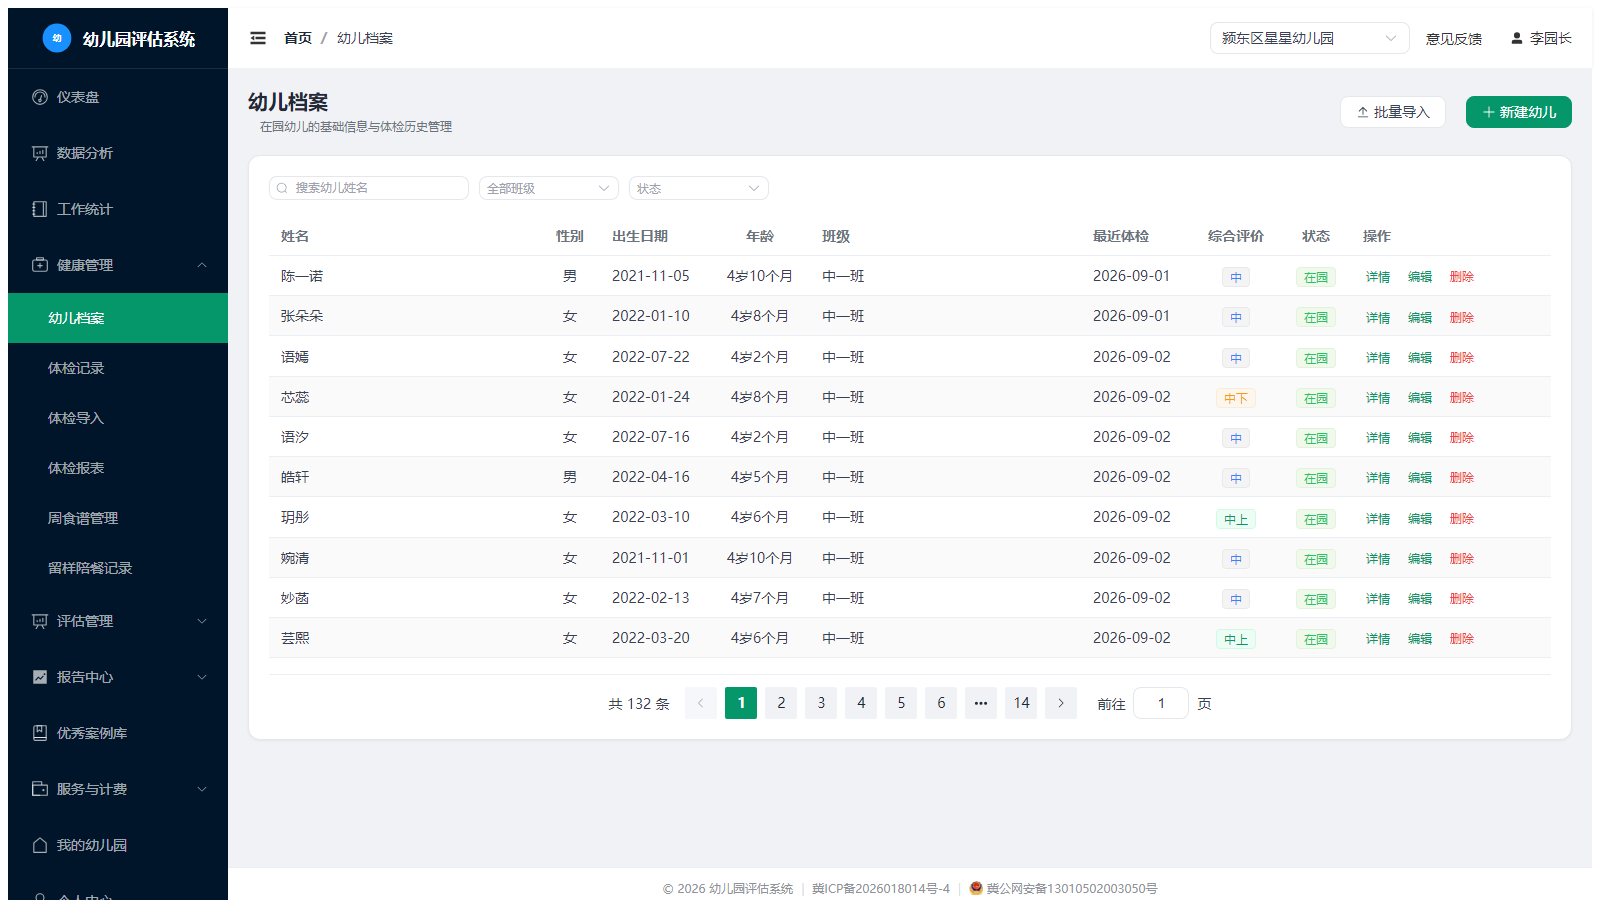Collapse the 健康管理 menu chevron
This screenshot has width=1600, height=900.
tap(202, 265)
